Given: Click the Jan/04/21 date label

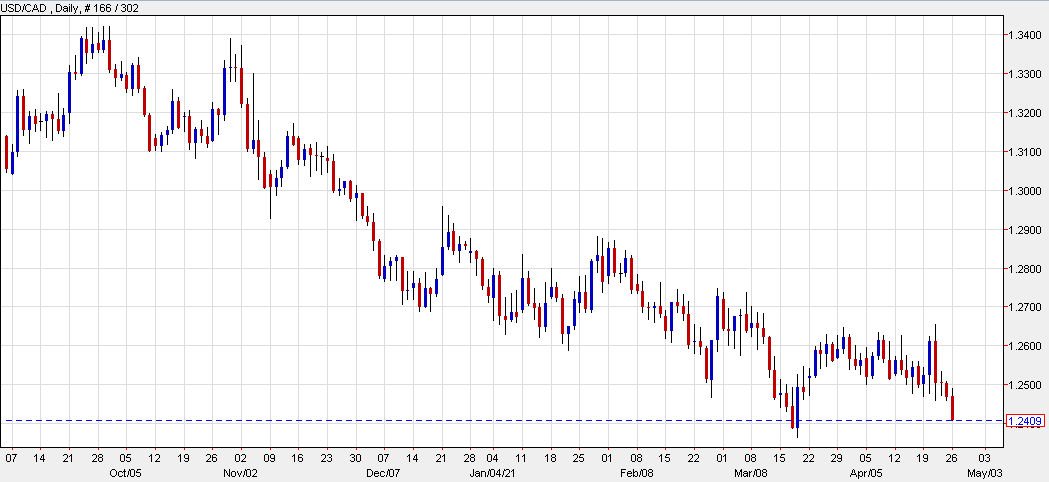Looking at the screenshot, I should click(x=492, y=473).
